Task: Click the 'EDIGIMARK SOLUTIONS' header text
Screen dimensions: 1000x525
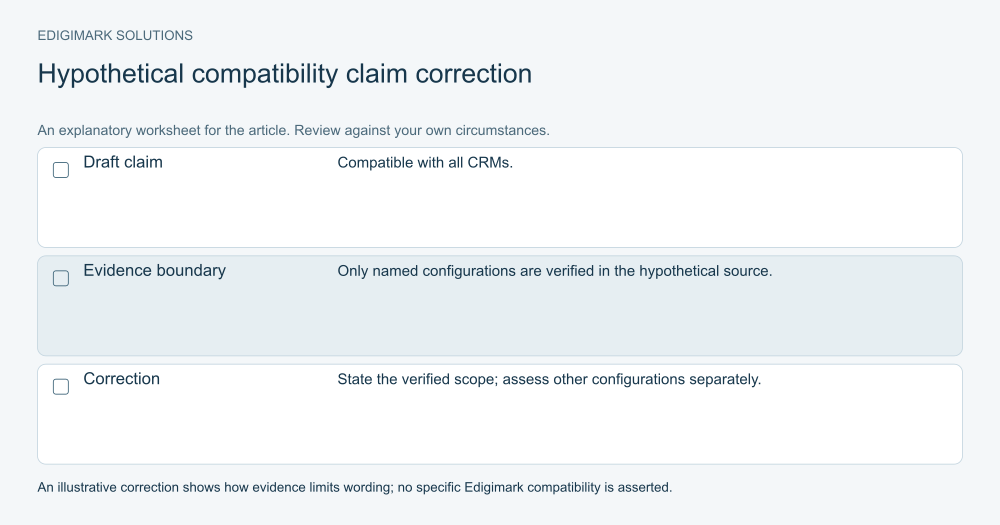Action: (x=115, y=36)
